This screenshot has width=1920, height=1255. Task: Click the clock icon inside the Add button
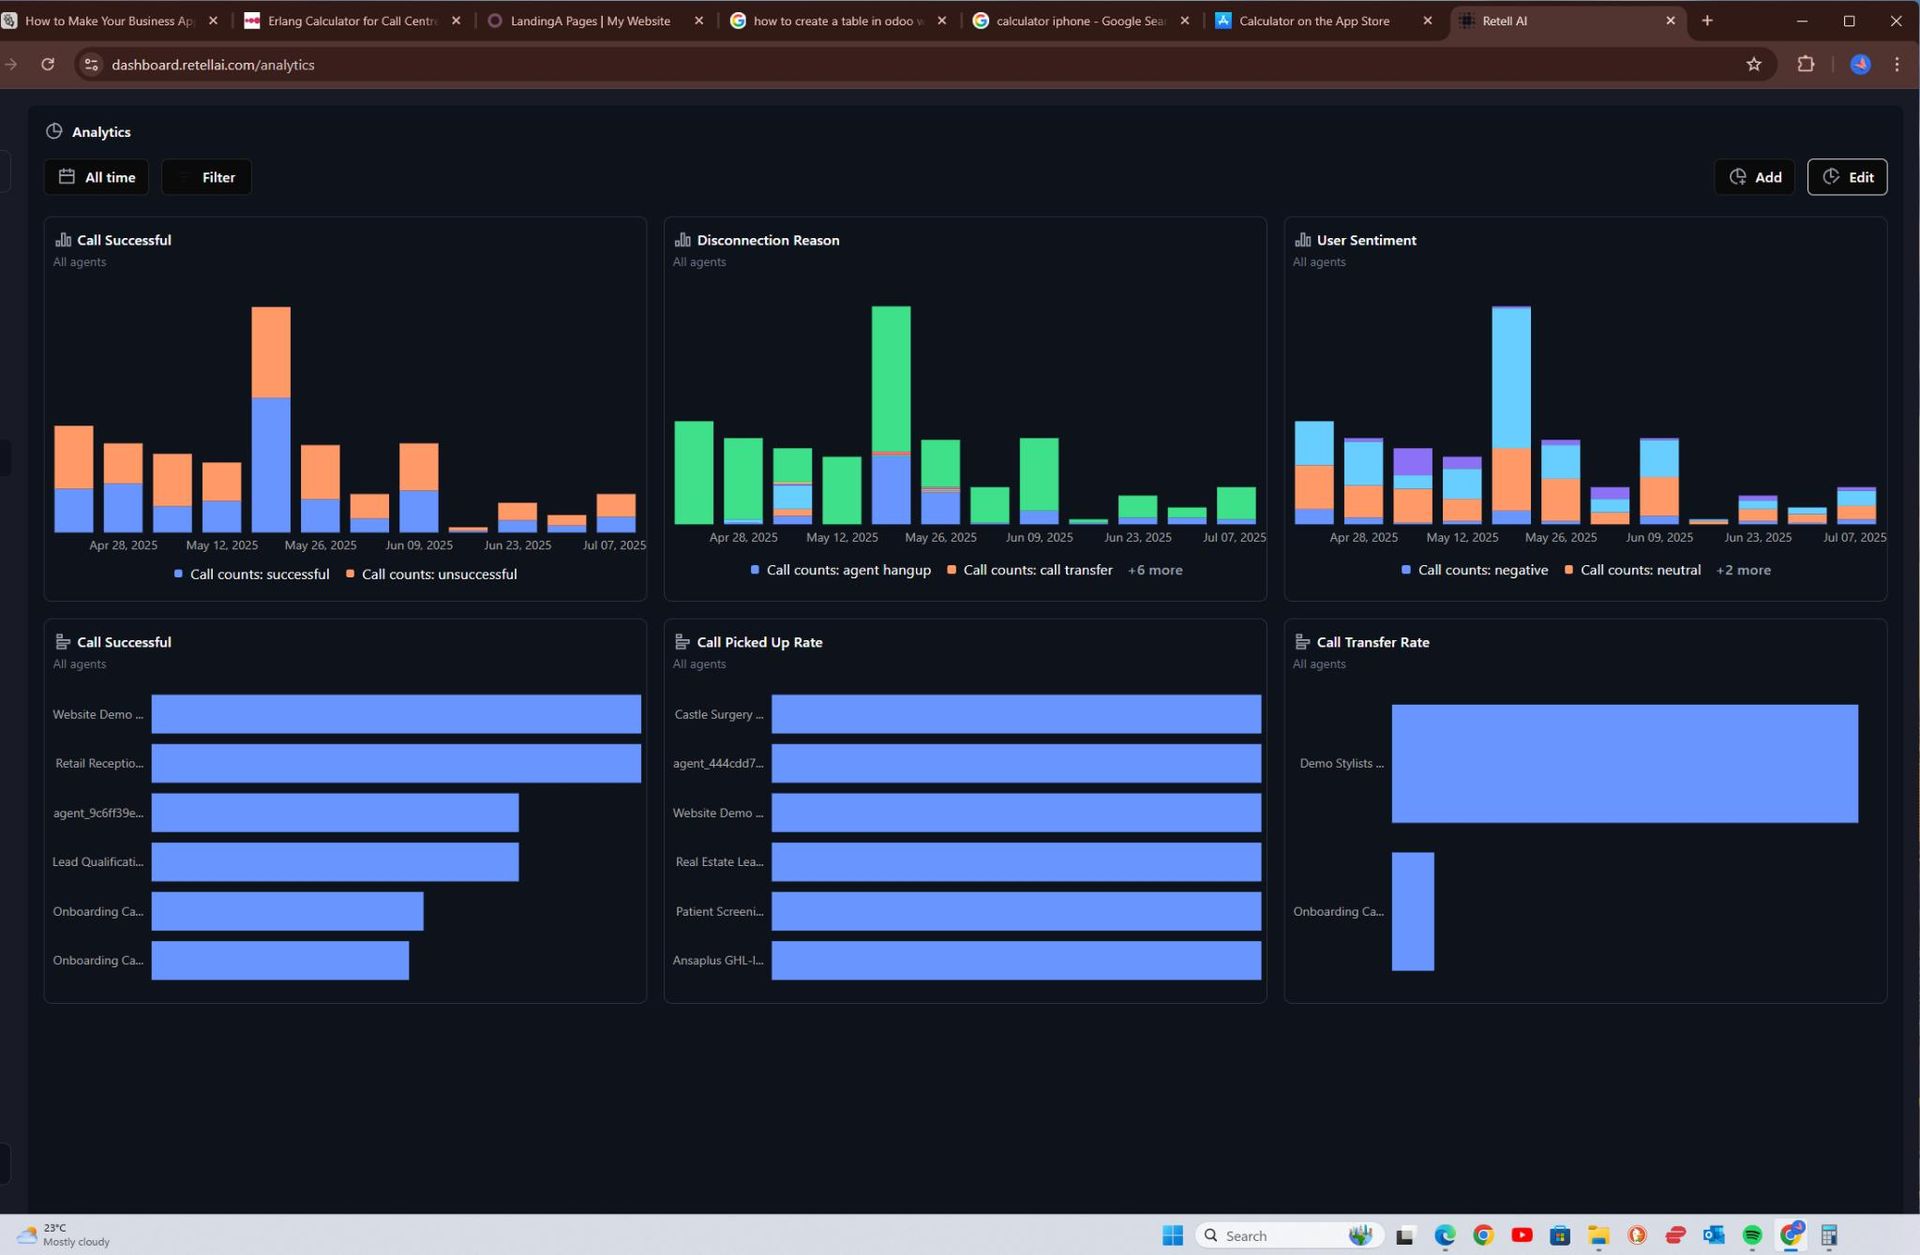click(1737, 176)
